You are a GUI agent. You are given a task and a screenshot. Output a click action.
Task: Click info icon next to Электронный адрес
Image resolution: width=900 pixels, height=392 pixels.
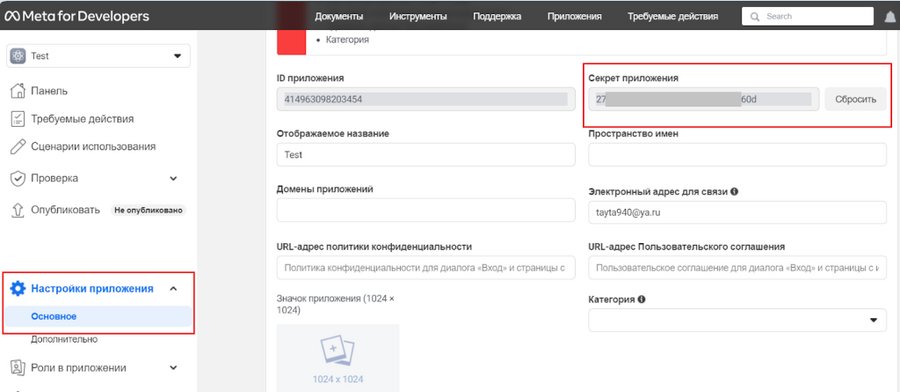734,192
